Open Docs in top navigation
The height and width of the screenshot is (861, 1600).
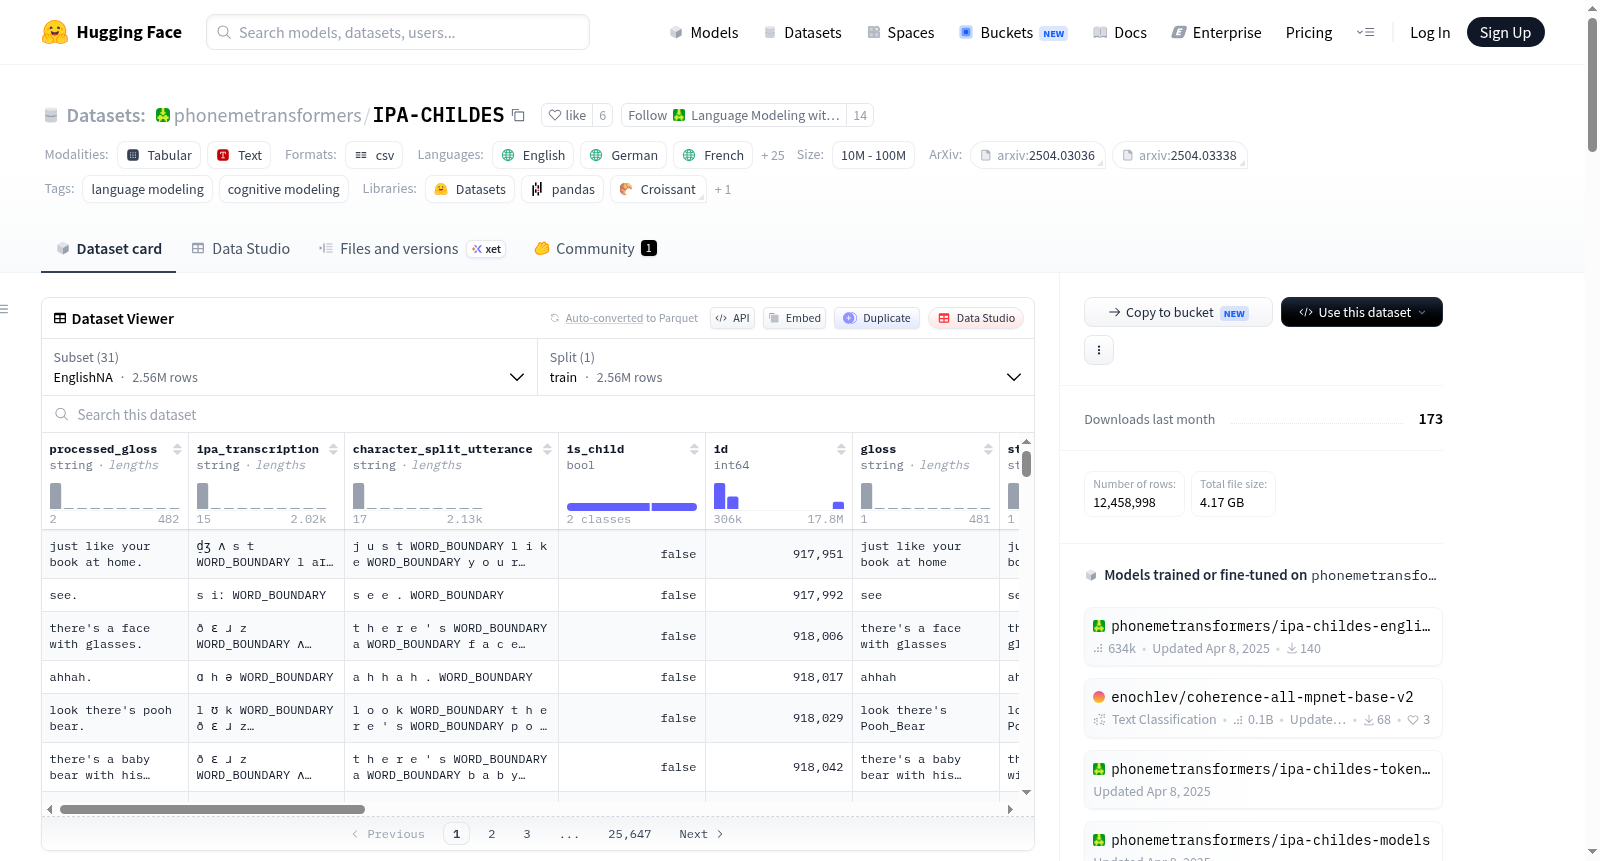[x=1119, y=32]
